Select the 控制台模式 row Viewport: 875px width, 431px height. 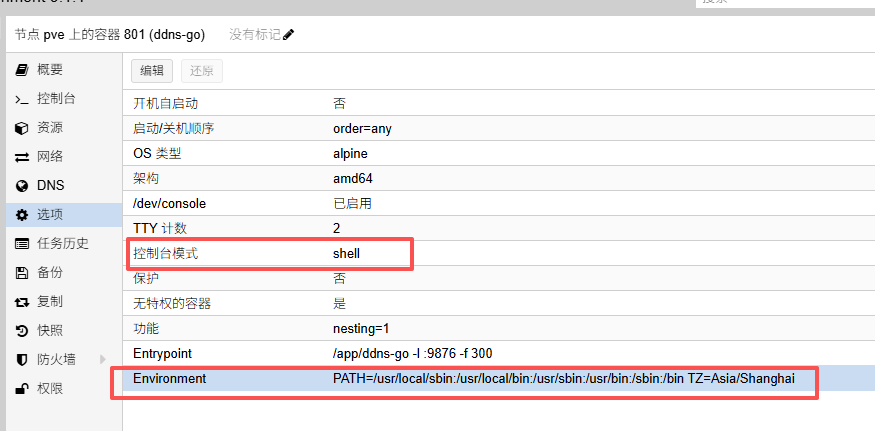click(x=499, y=253)
